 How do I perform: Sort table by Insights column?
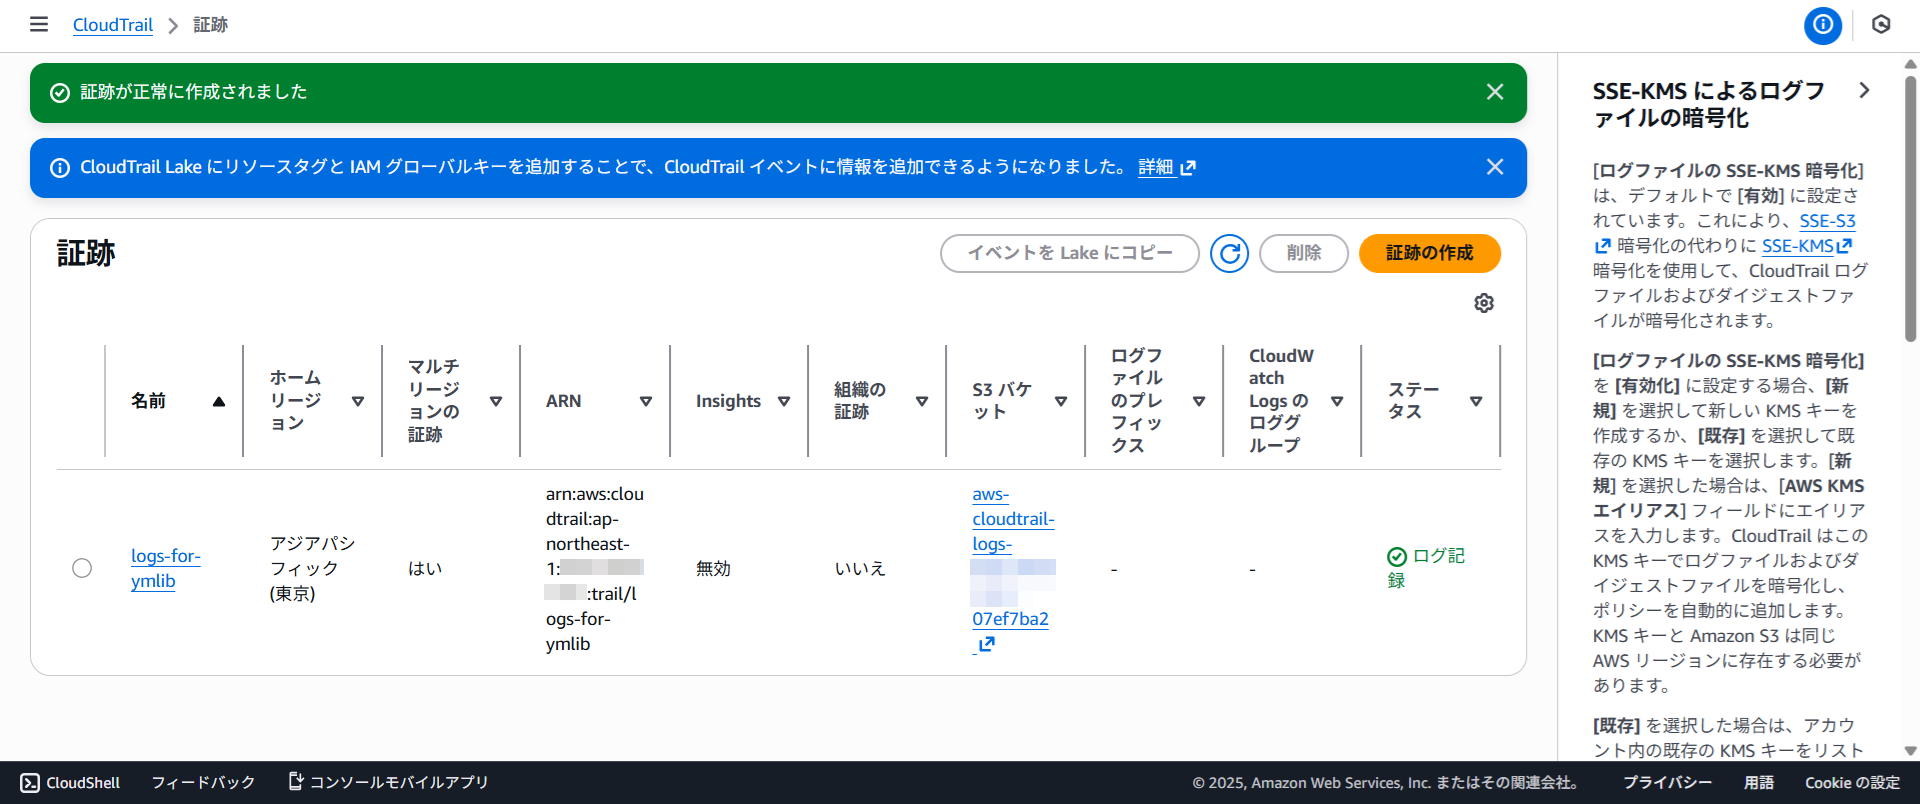(784, 402)
